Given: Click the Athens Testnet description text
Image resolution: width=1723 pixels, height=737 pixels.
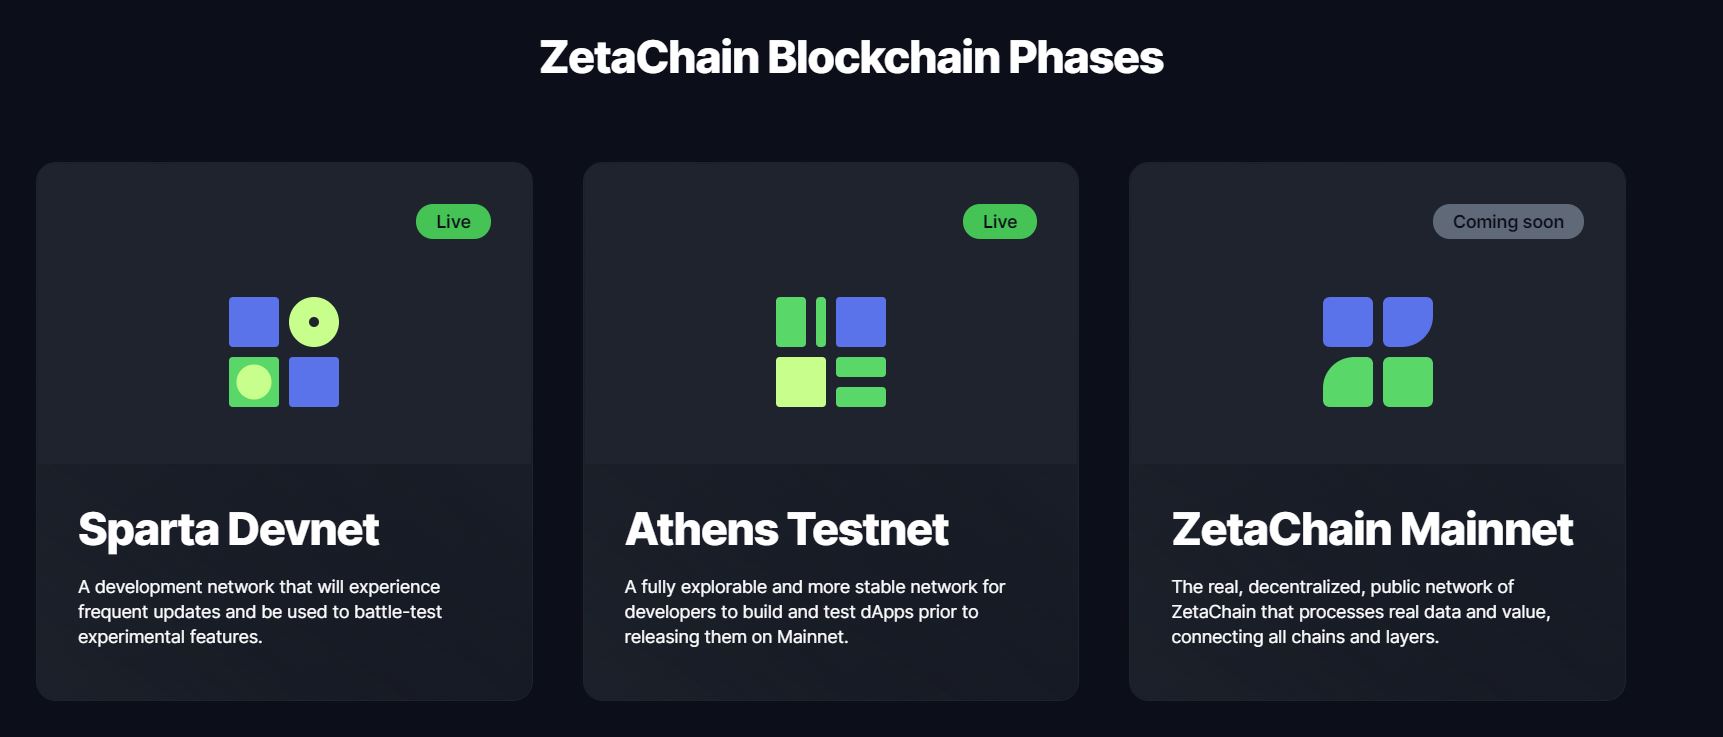Looking at the screenshot, I should [814, 612].
